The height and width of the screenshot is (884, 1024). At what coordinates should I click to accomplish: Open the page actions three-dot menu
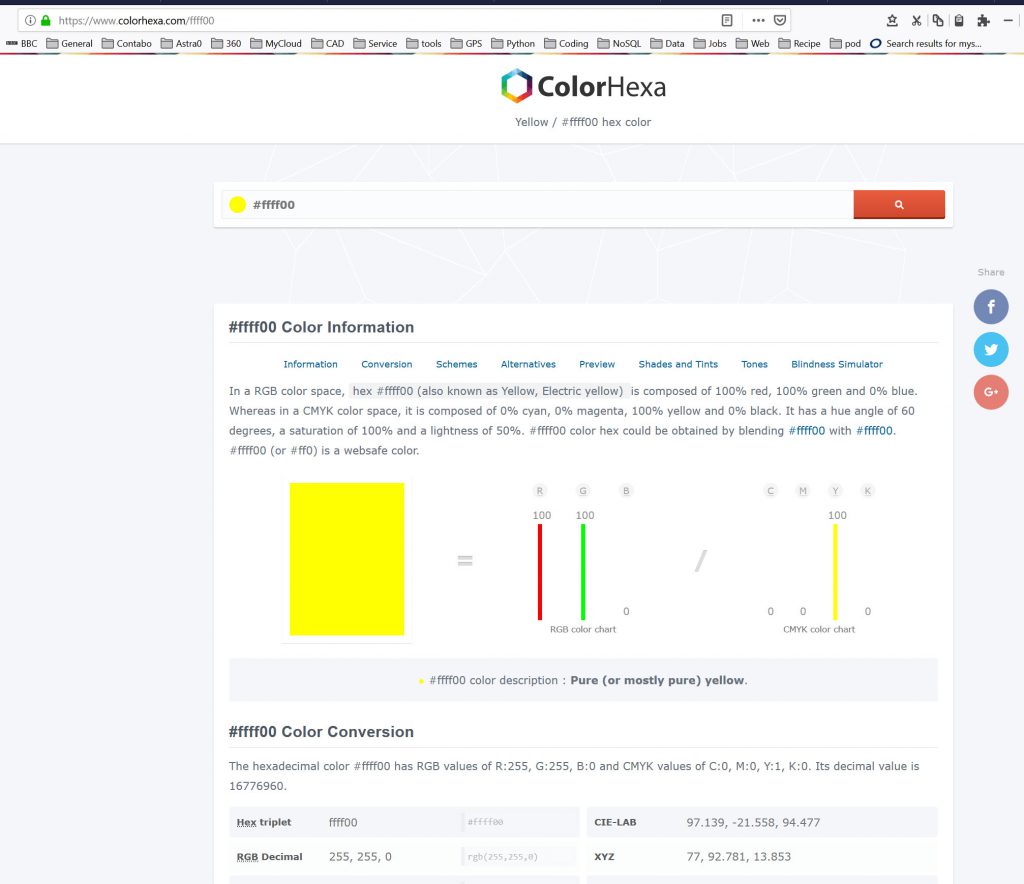(757, 20)
